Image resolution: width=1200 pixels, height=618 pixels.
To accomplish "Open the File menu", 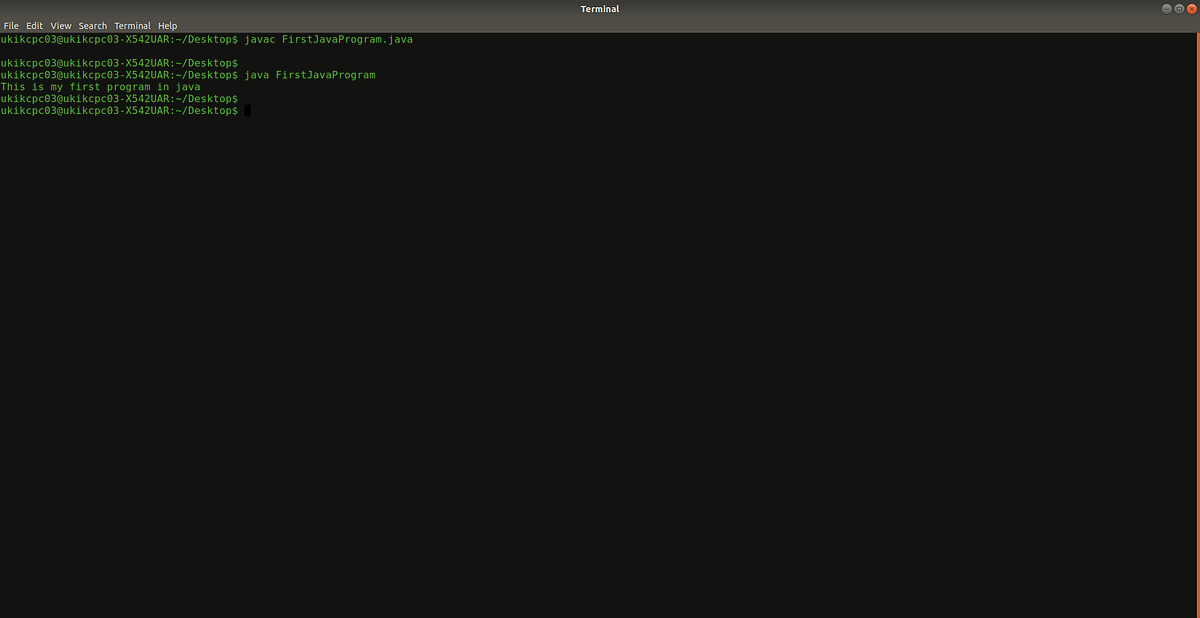I will click(11, 25).
